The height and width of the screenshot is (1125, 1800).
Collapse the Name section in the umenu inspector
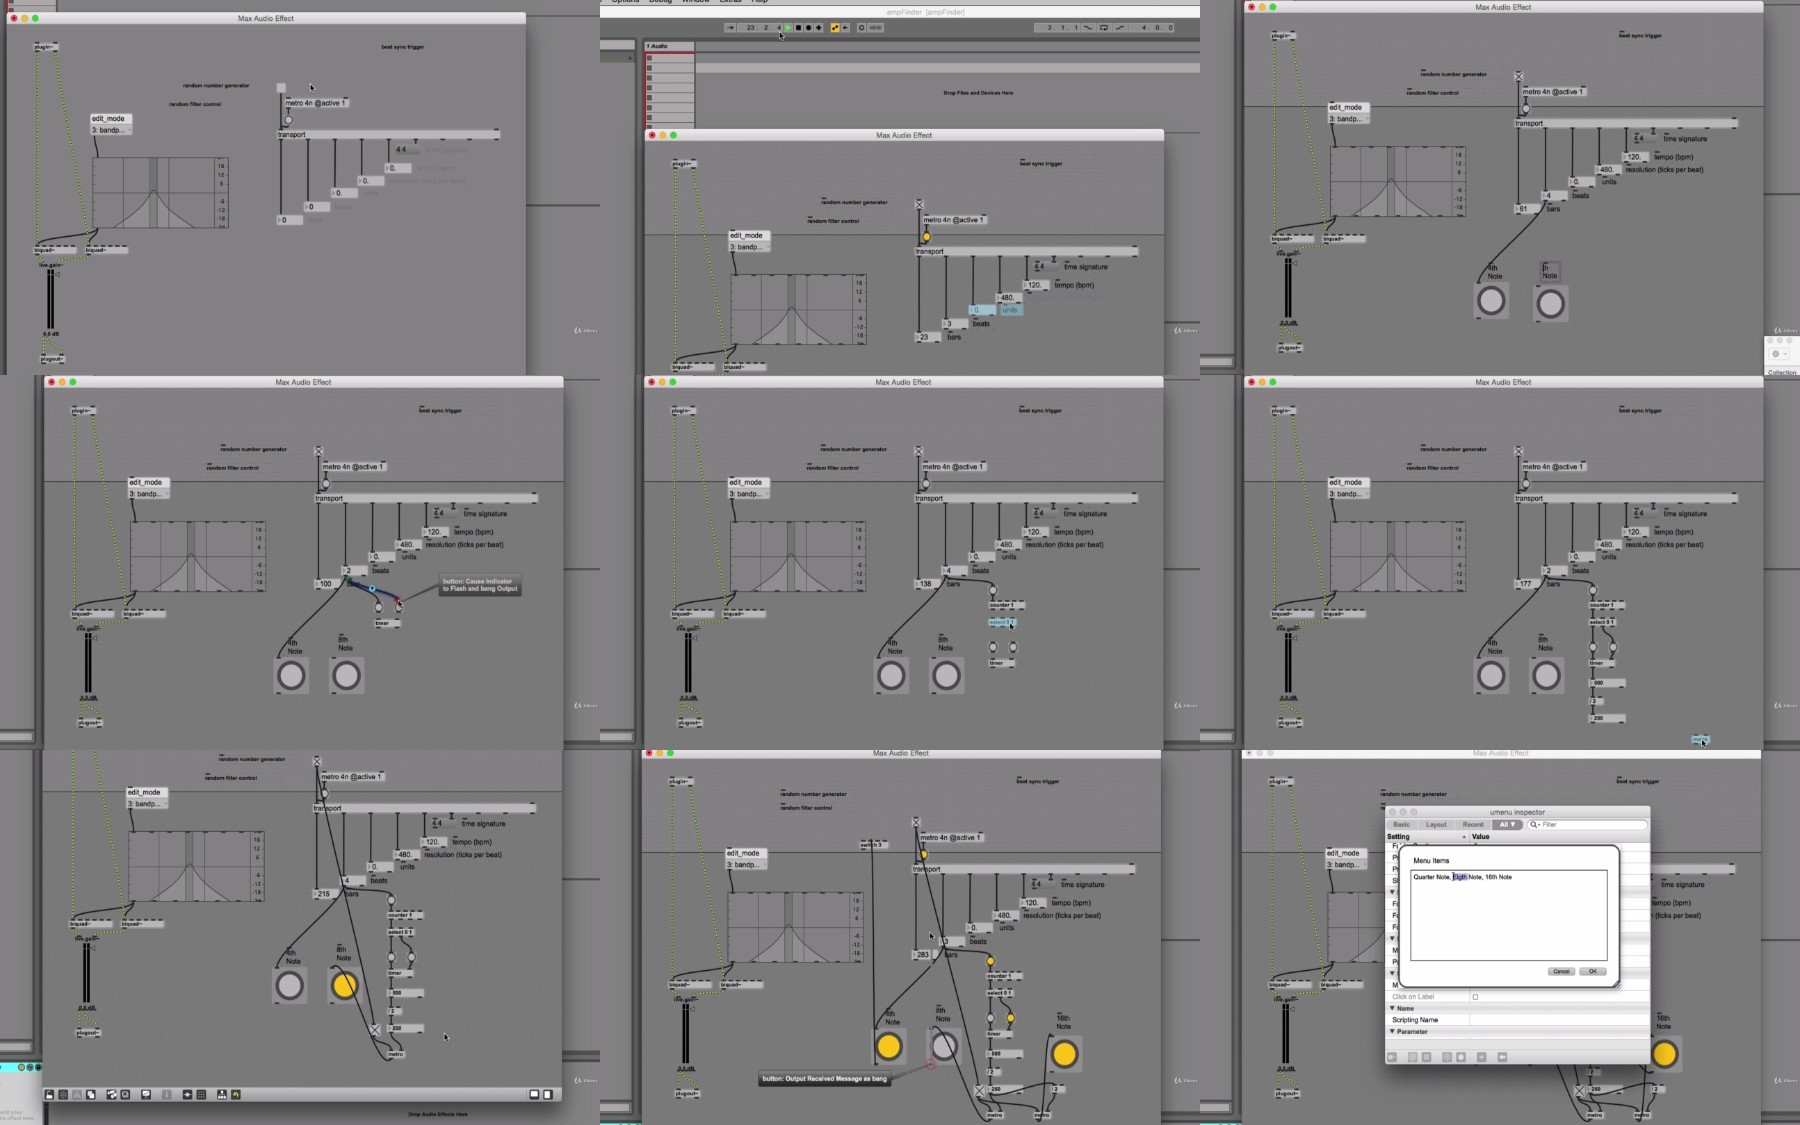point(1392,1009)
